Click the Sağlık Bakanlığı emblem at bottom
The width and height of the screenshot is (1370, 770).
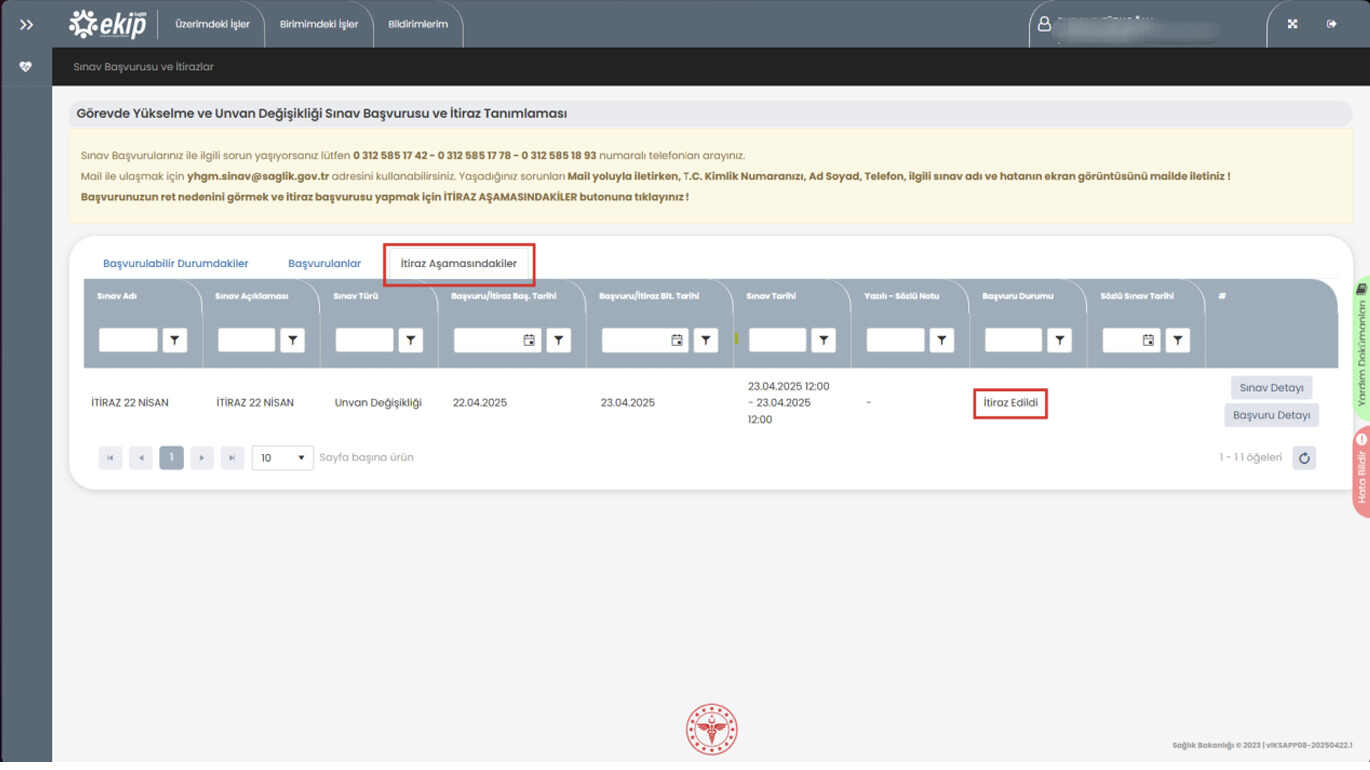(711, 729)
